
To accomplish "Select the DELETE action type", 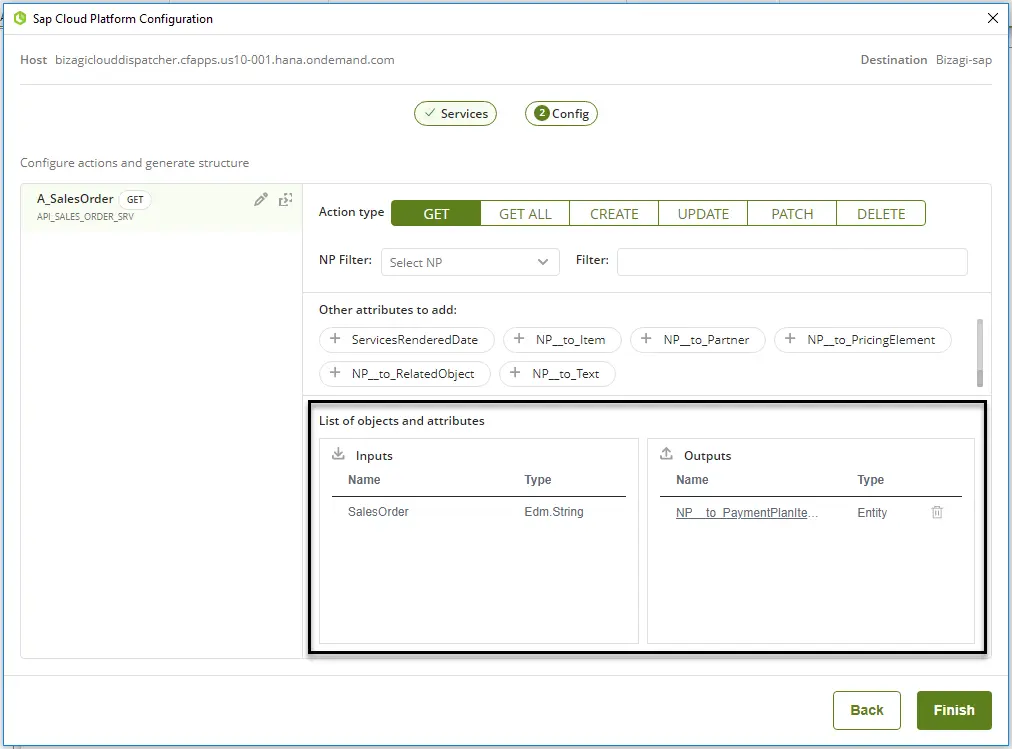I will (881, 214).
